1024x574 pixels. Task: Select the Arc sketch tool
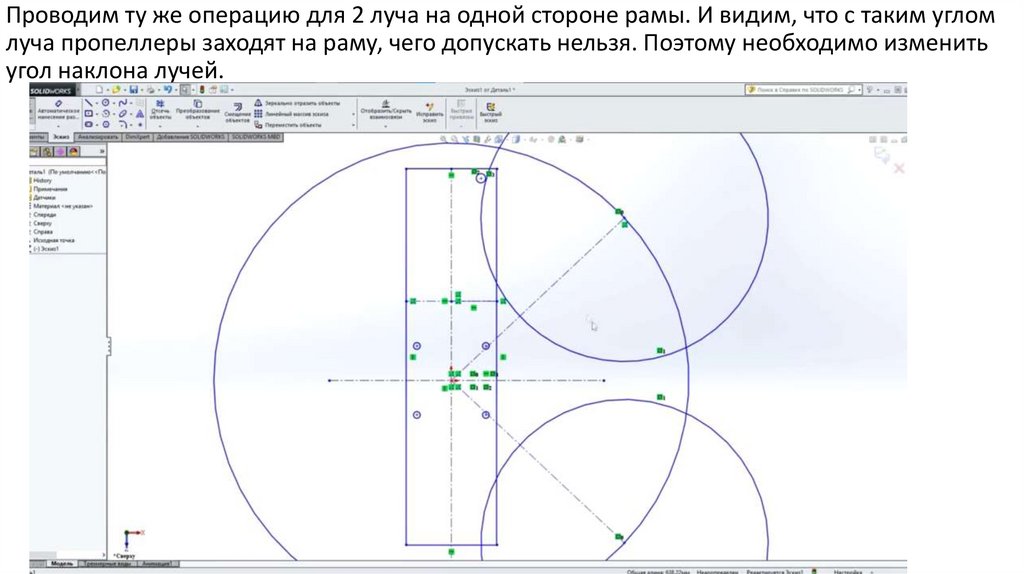coord(106,114)
